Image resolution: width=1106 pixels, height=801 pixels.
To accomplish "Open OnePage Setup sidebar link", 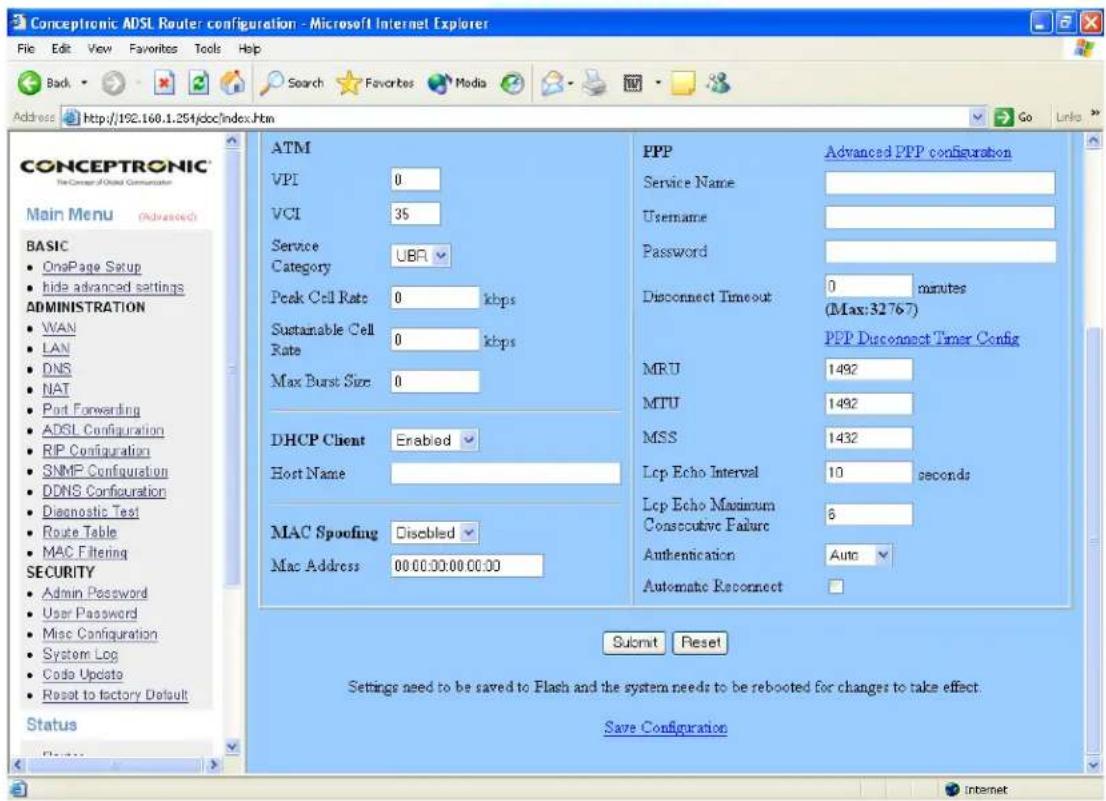I will (x=92, y=267).
